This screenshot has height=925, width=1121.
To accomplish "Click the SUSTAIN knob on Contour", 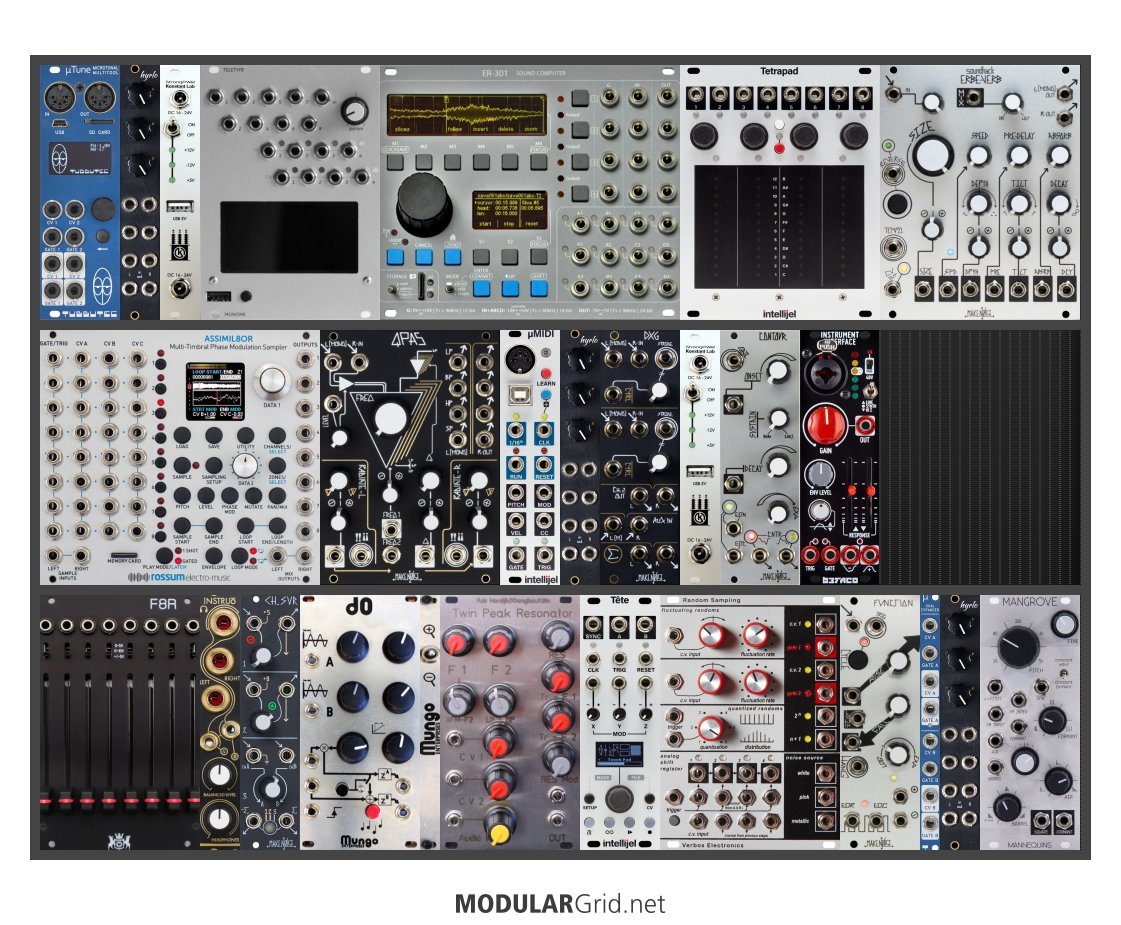I will click(x=777, y=419).
